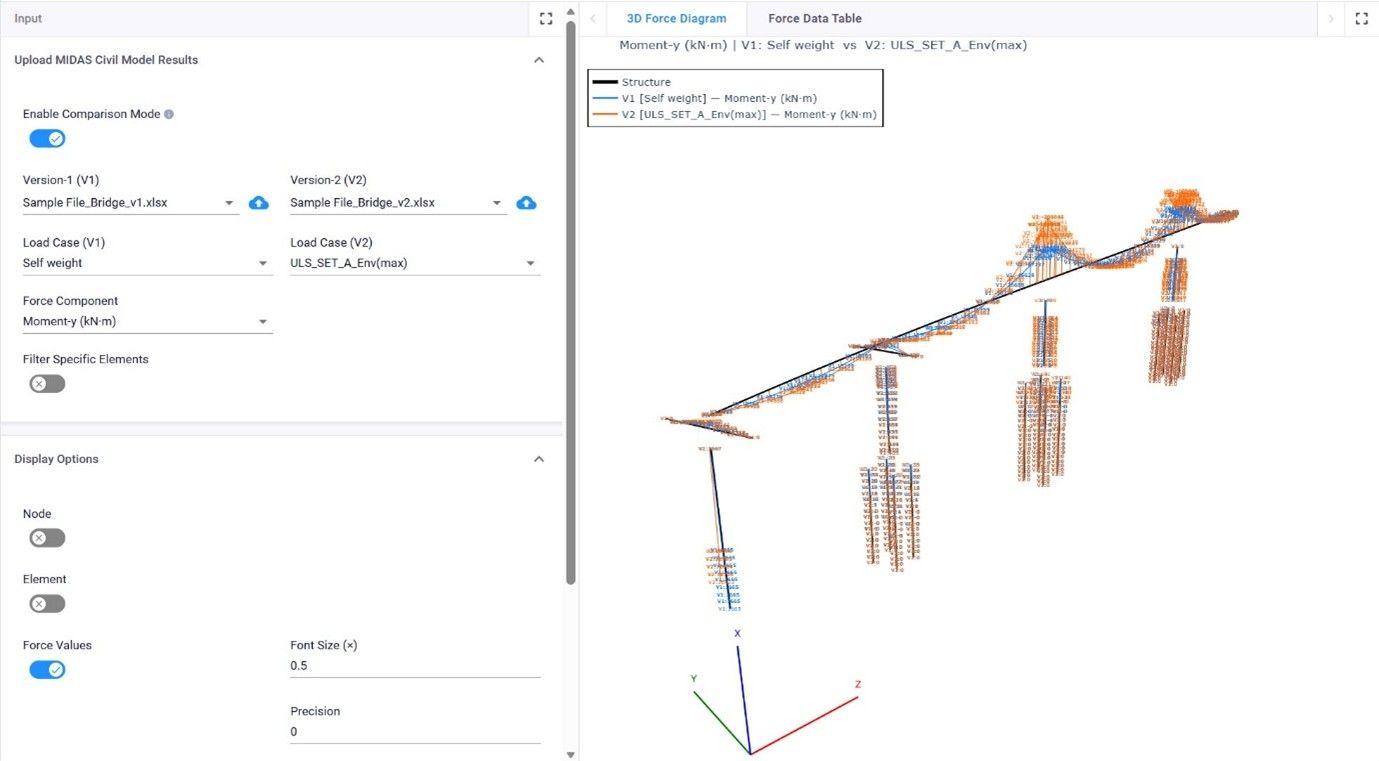Click the Input panel fullscreen icon
The height and width of the screenshot is (761, 1379).
(x=546, y=19)
